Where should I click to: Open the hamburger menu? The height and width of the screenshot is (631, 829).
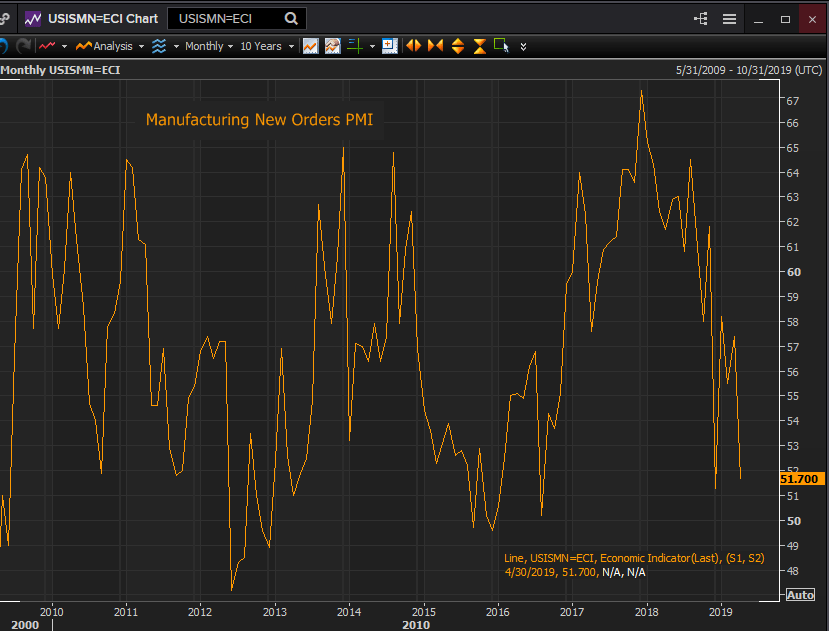(x=730, y=19)
